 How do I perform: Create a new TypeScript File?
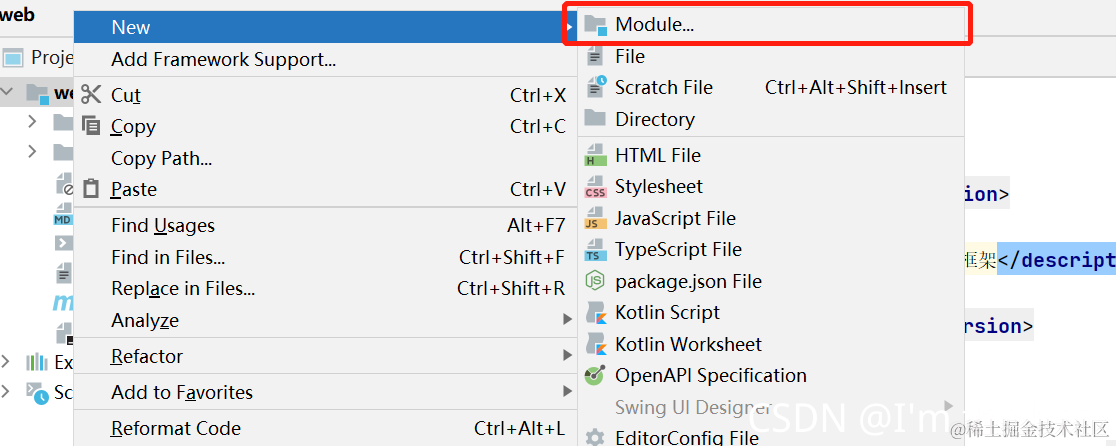770,250
